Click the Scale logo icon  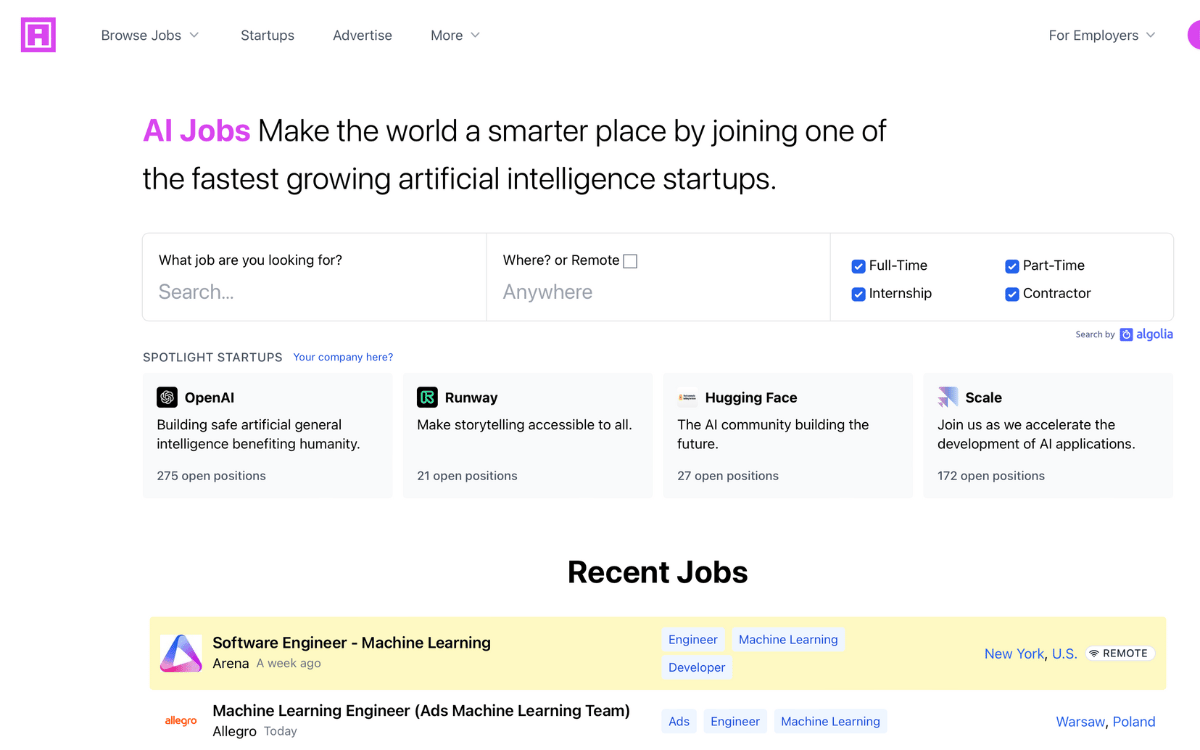point(947,398)
